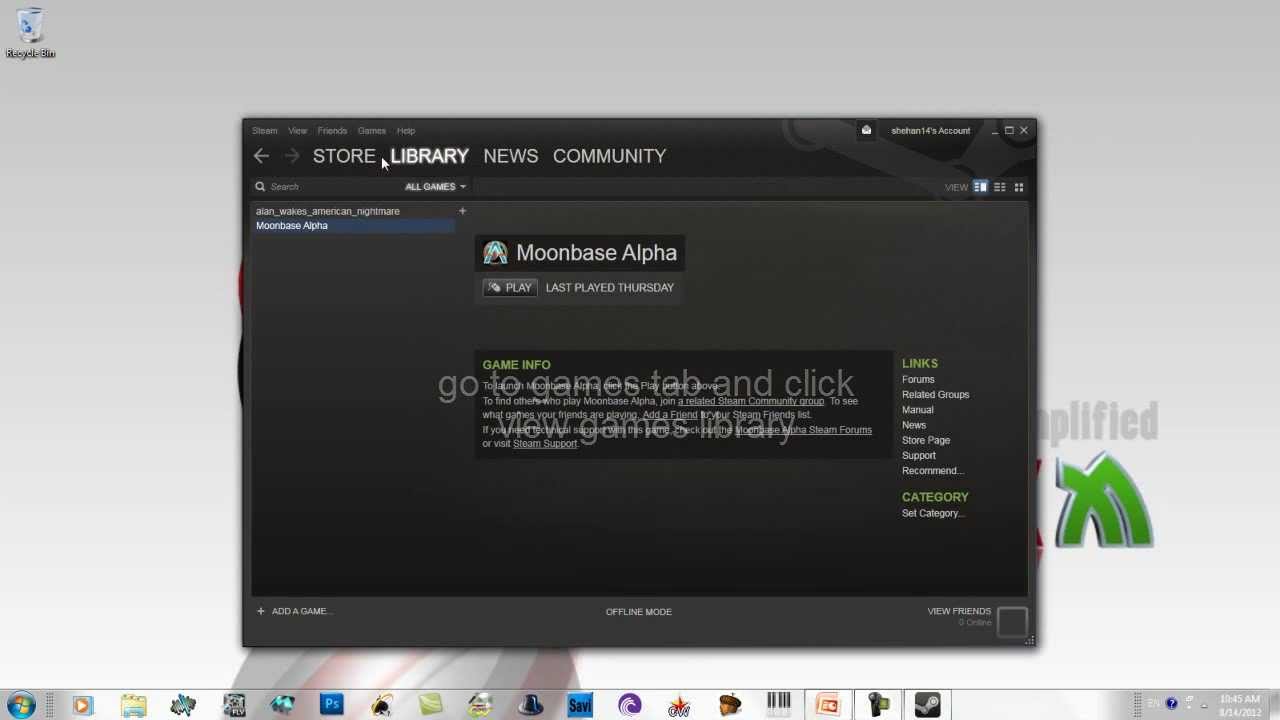Open the Windows Start menu orb

[21, 704]
